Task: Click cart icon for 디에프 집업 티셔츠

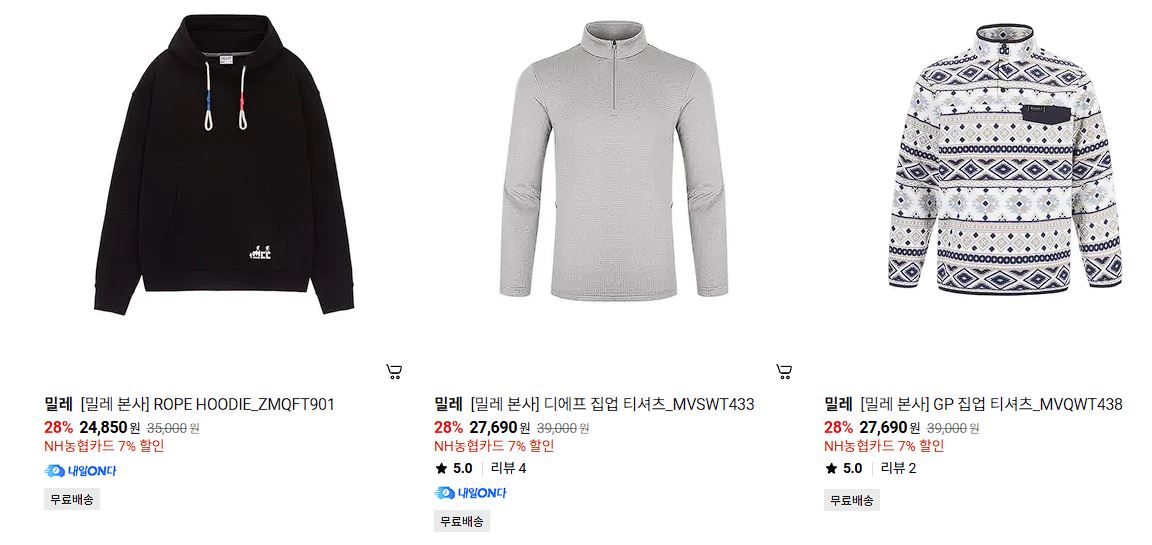Action: tap(784, 372)
